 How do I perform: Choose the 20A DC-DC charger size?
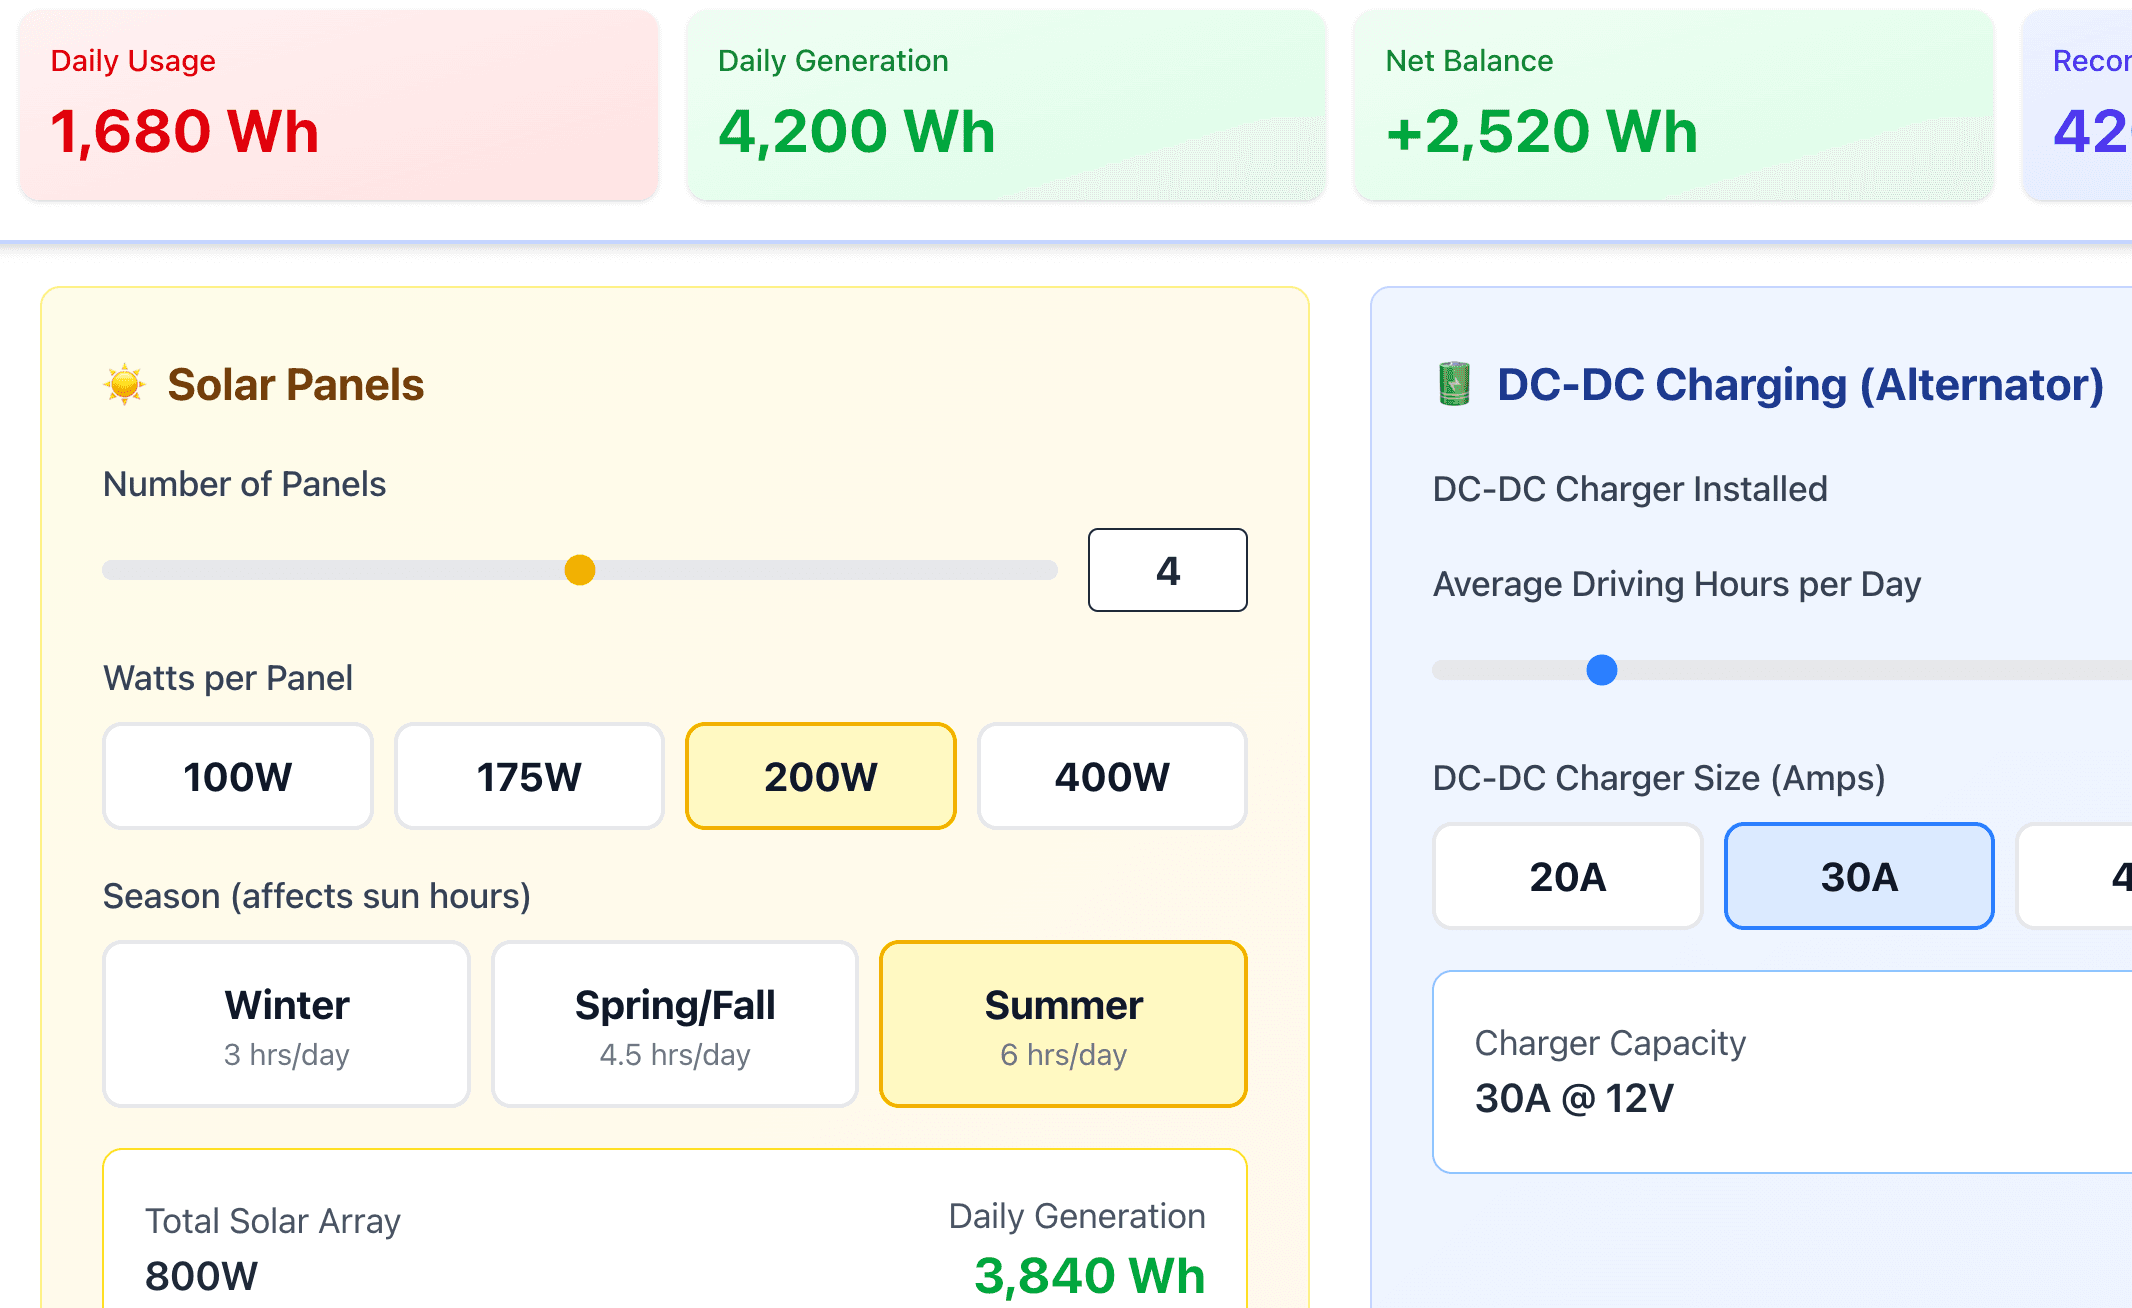[x=1566, y=876]
